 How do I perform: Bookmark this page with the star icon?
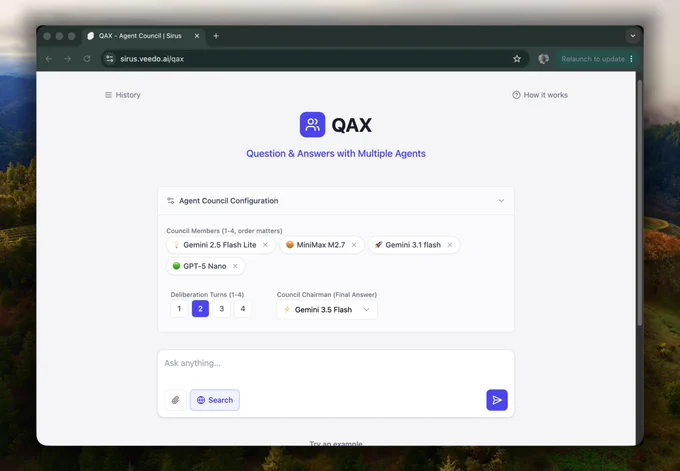pos(517,59)
